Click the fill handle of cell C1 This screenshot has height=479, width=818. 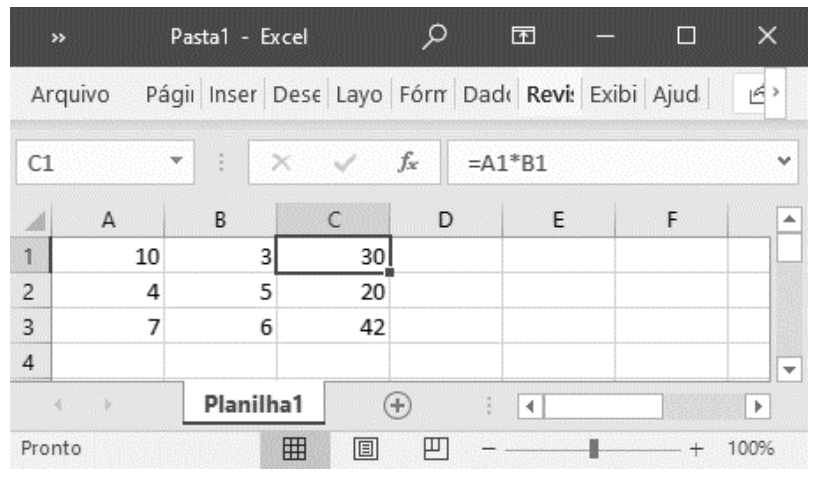click(x=390, y=272)
